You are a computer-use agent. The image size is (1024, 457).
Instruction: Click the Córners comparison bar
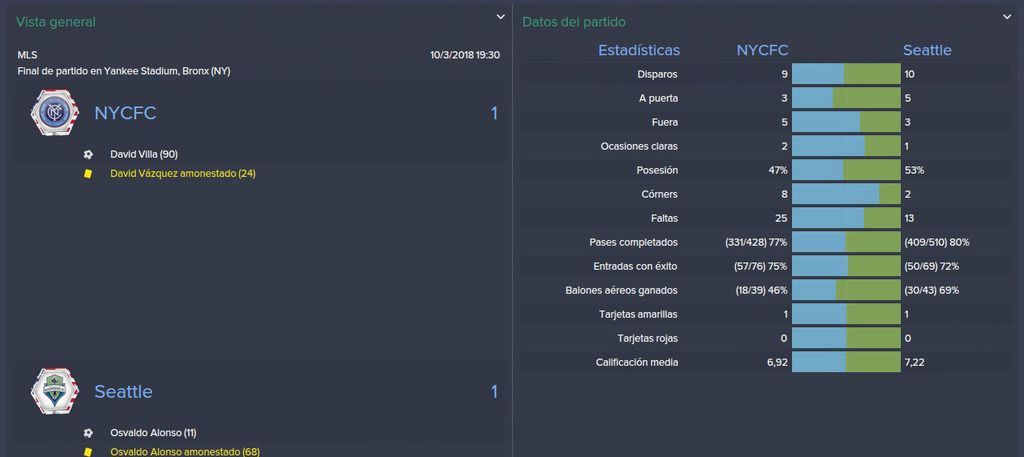pos(846,194)
